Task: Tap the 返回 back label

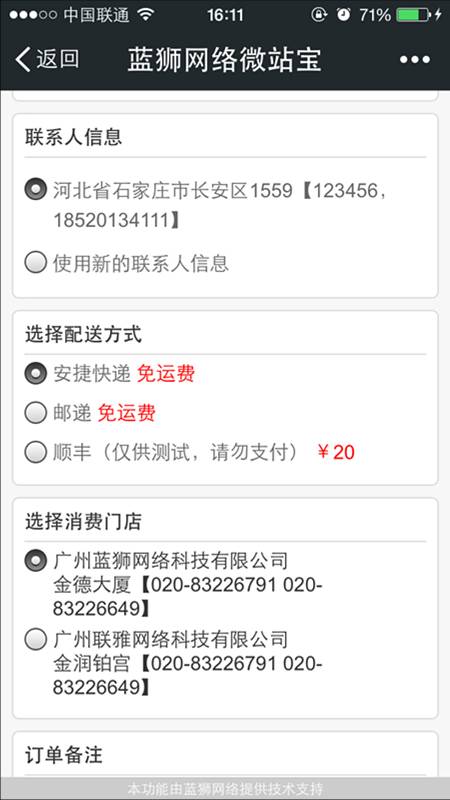Action: click(x=58, y=60)
